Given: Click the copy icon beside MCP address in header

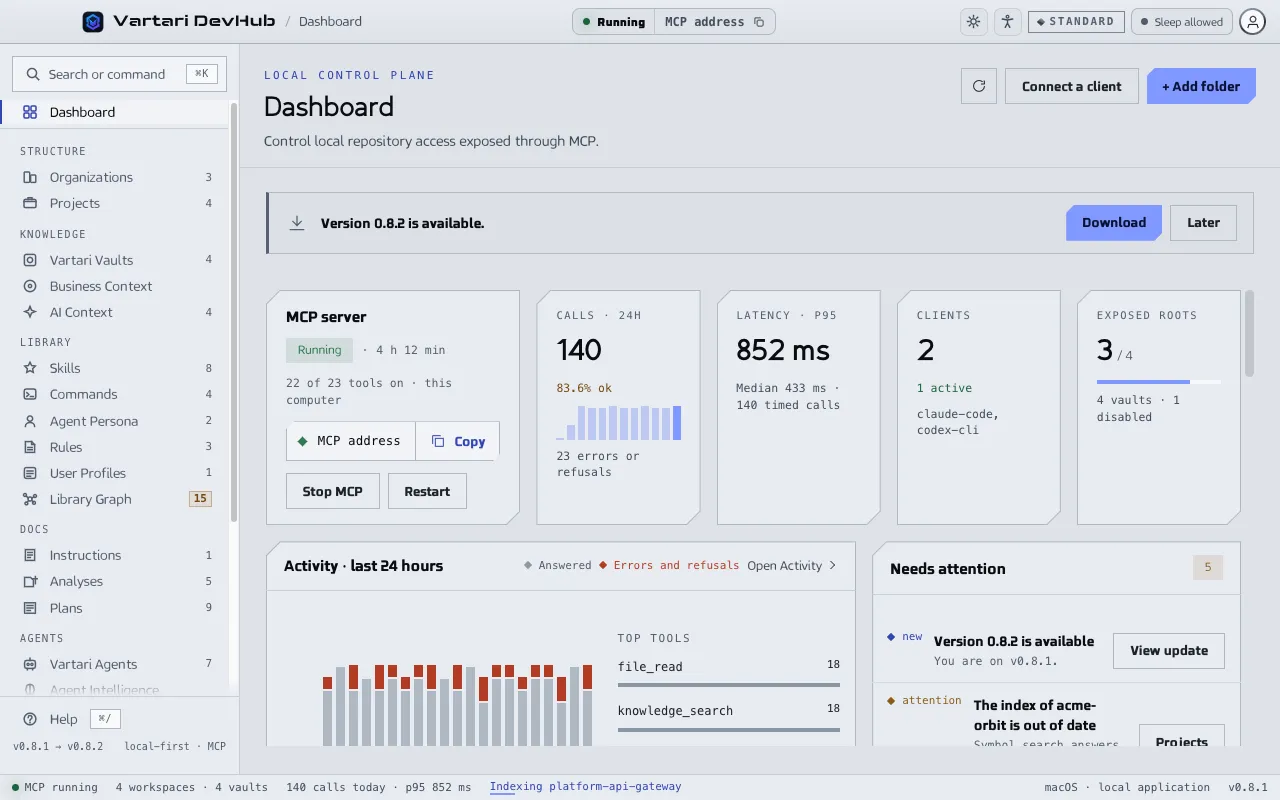Looking at the screenshot, I should tap(759, 22).
